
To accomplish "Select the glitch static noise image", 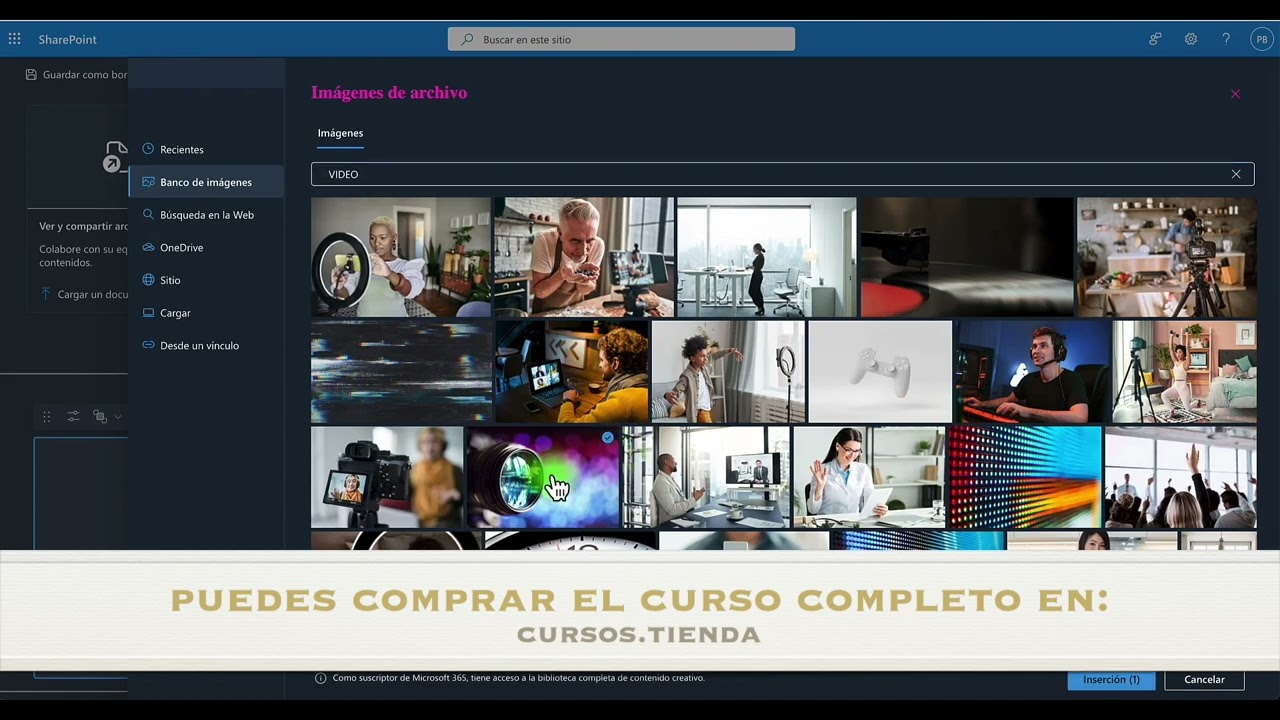I will click(x=401, y=371).
